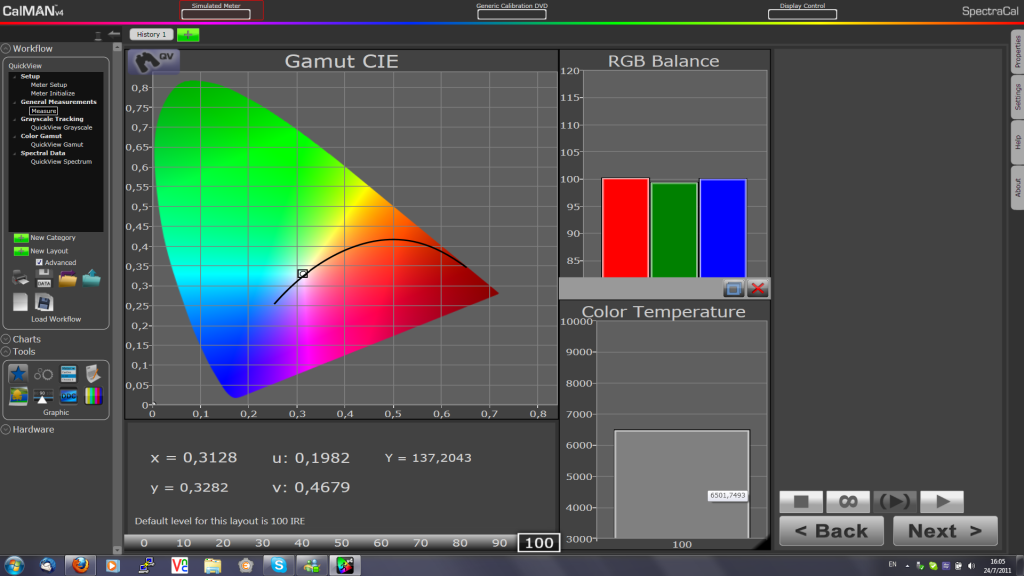Expand the Charts section

[6, 339]
